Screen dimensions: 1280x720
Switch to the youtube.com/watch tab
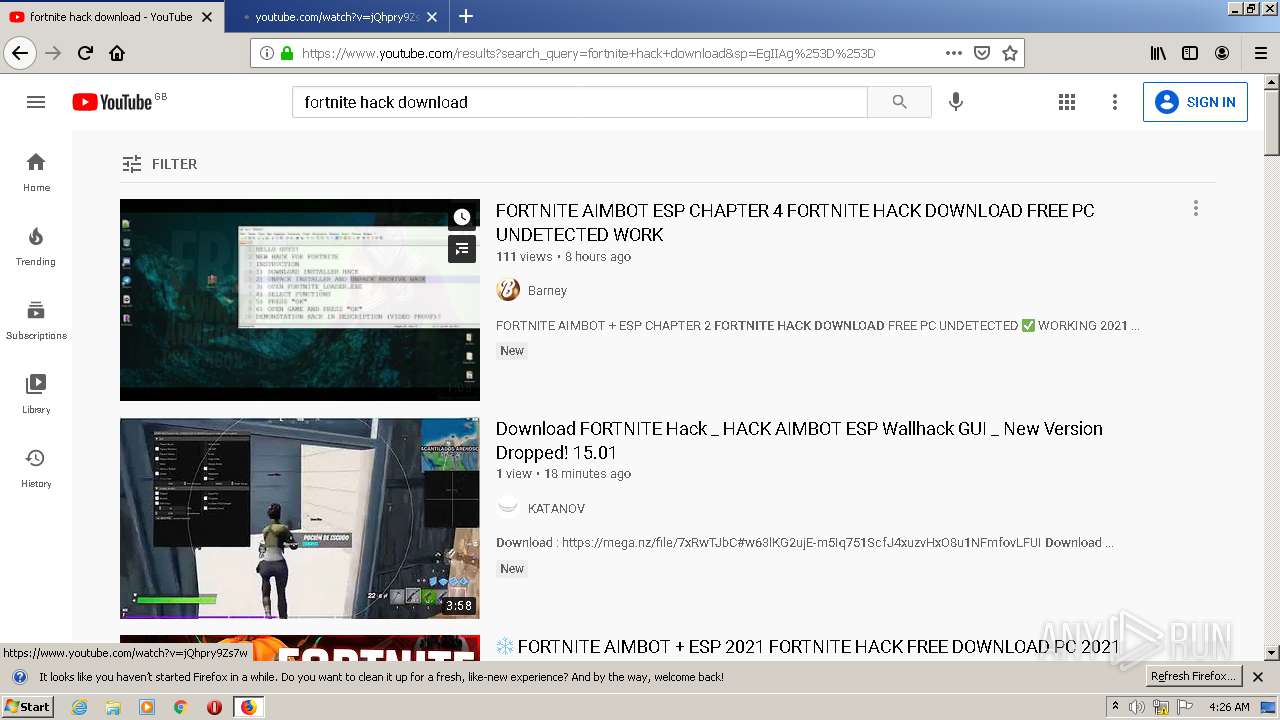336,16
